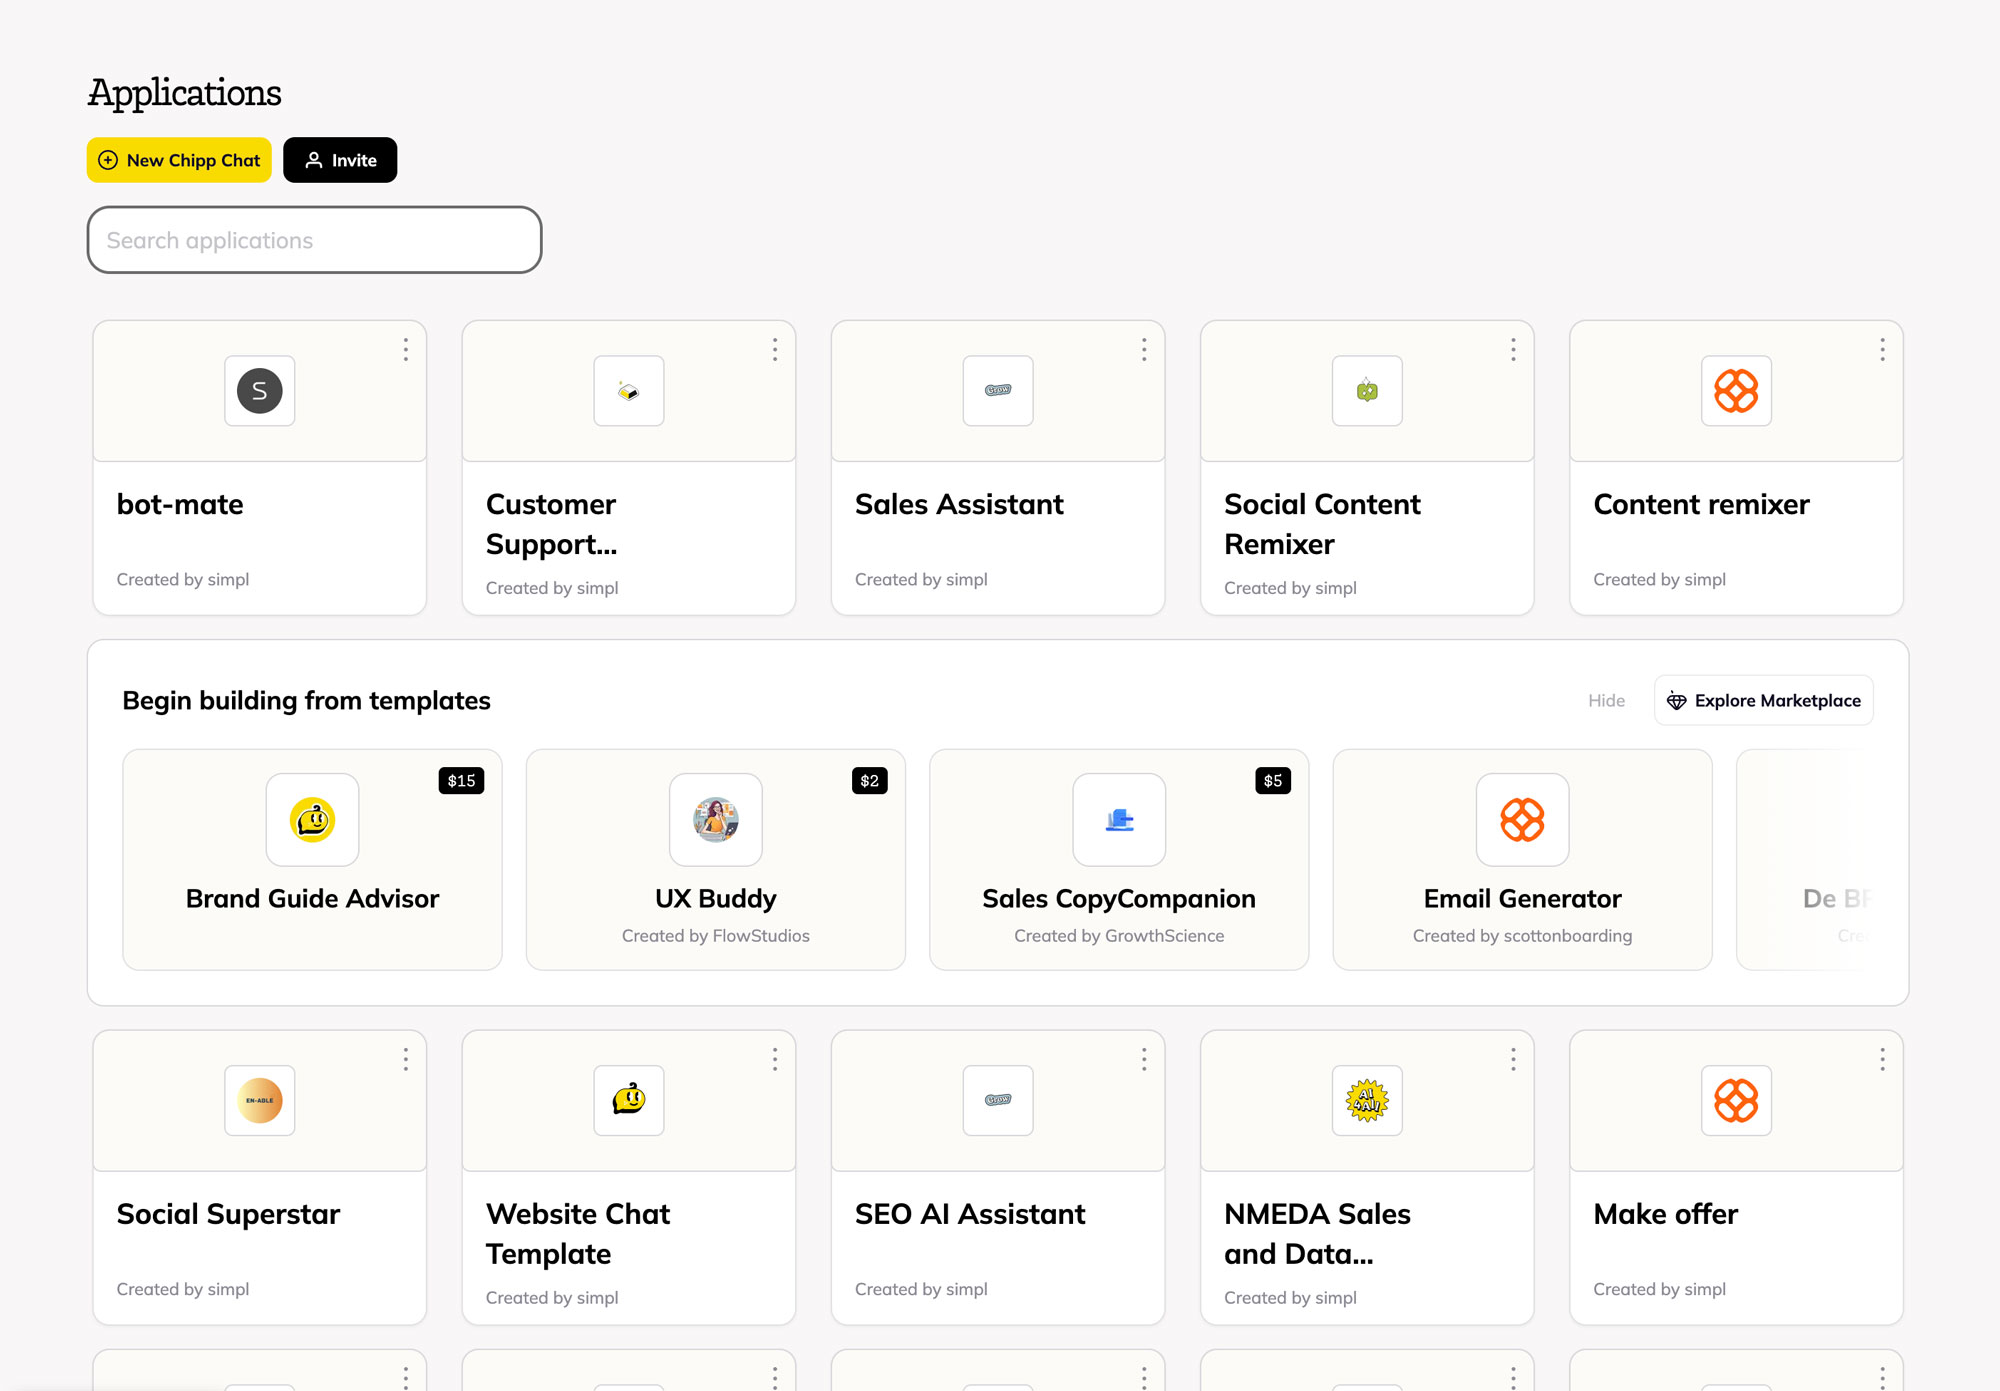Screen dimensions: 2000x1391
Task: Click the Email Generator orange icon
Action: [1520, 818]
